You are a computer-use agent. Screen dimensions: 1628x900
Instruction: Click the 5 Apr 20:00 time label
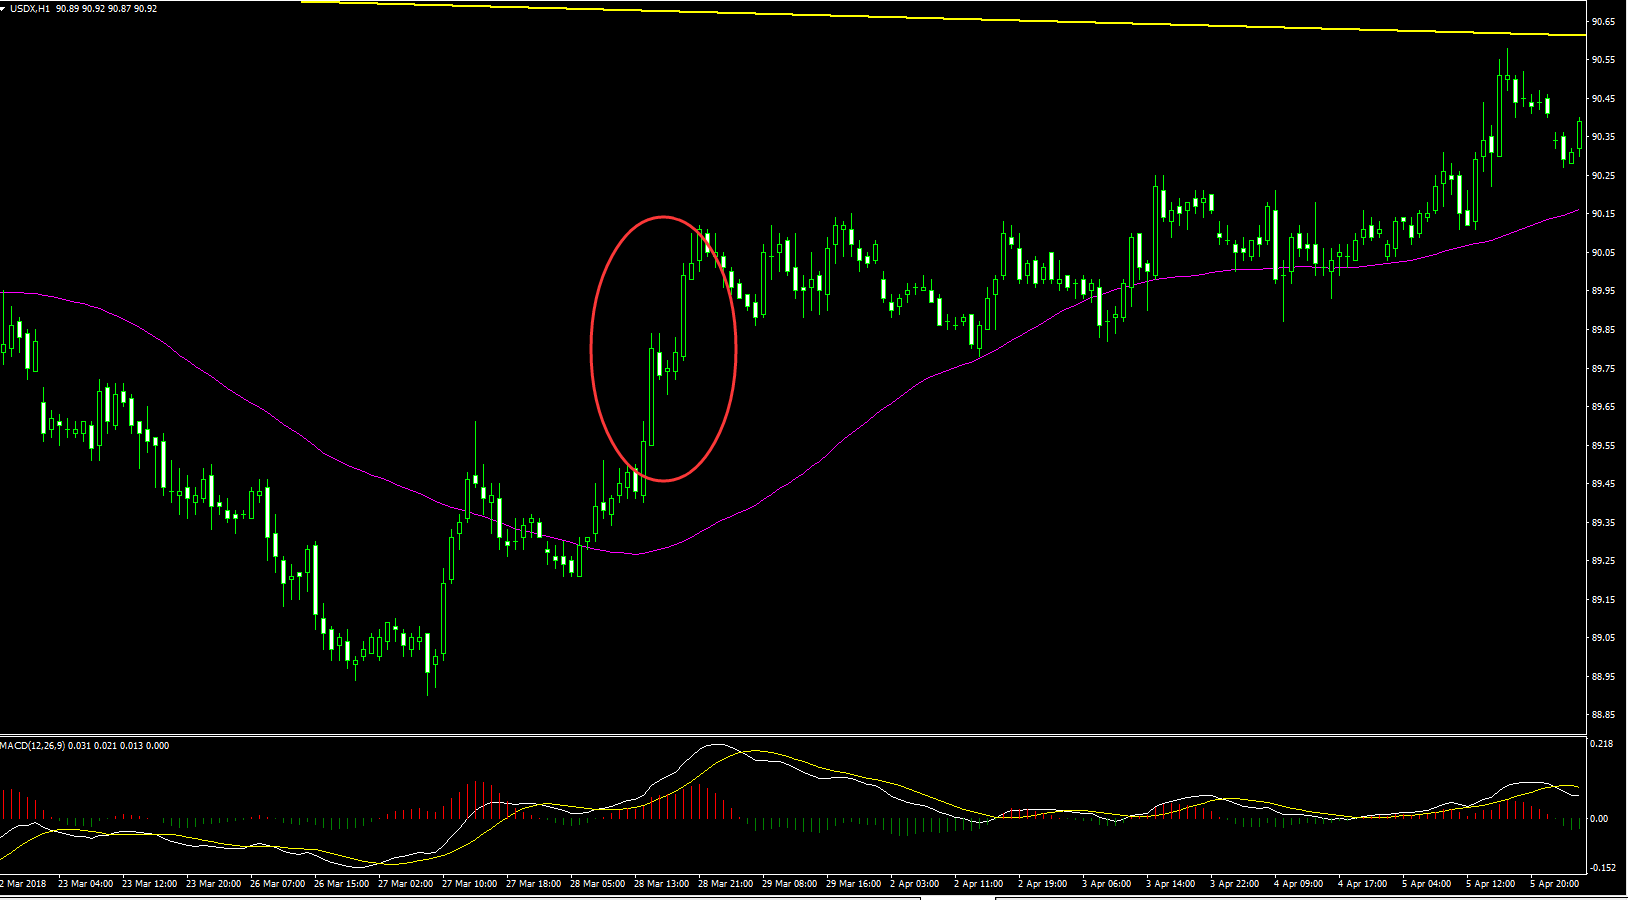click(x=1554, y=884)
